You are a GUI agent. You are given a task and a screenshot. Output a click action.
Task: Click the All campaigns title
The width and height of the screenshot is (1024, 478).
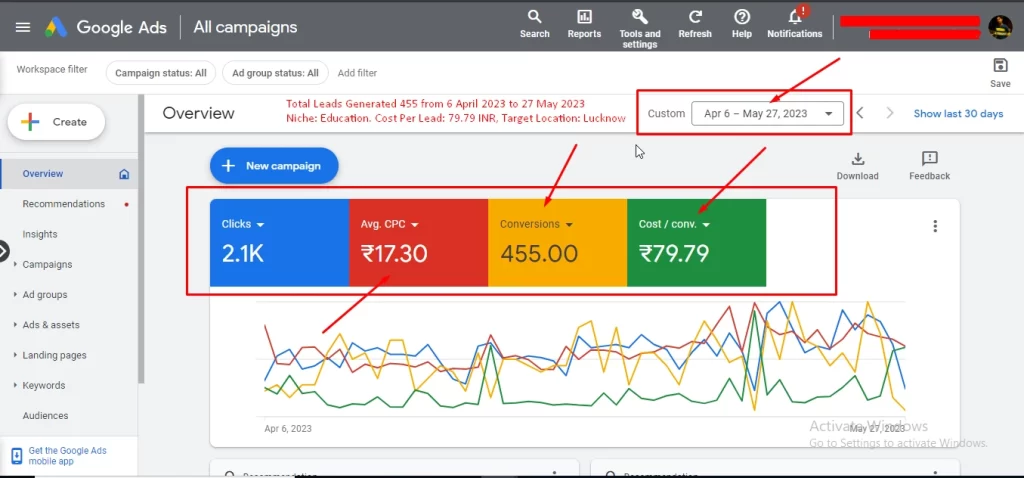pos(245,27)
